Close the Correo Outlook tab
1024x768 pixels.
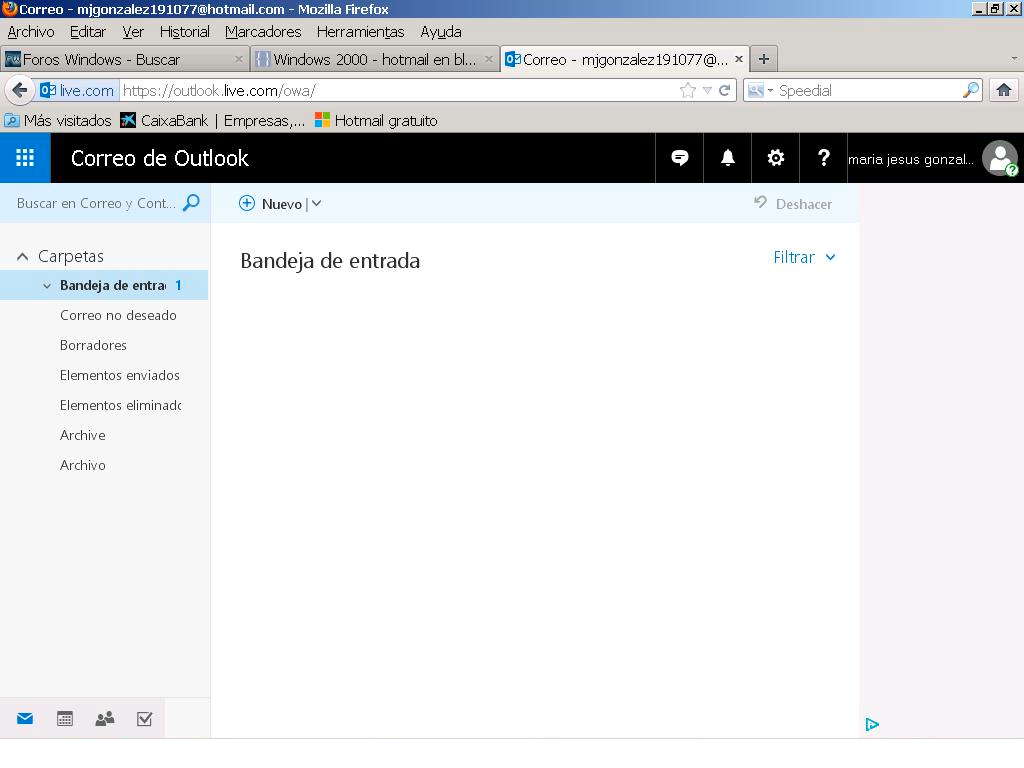(739, 59)
